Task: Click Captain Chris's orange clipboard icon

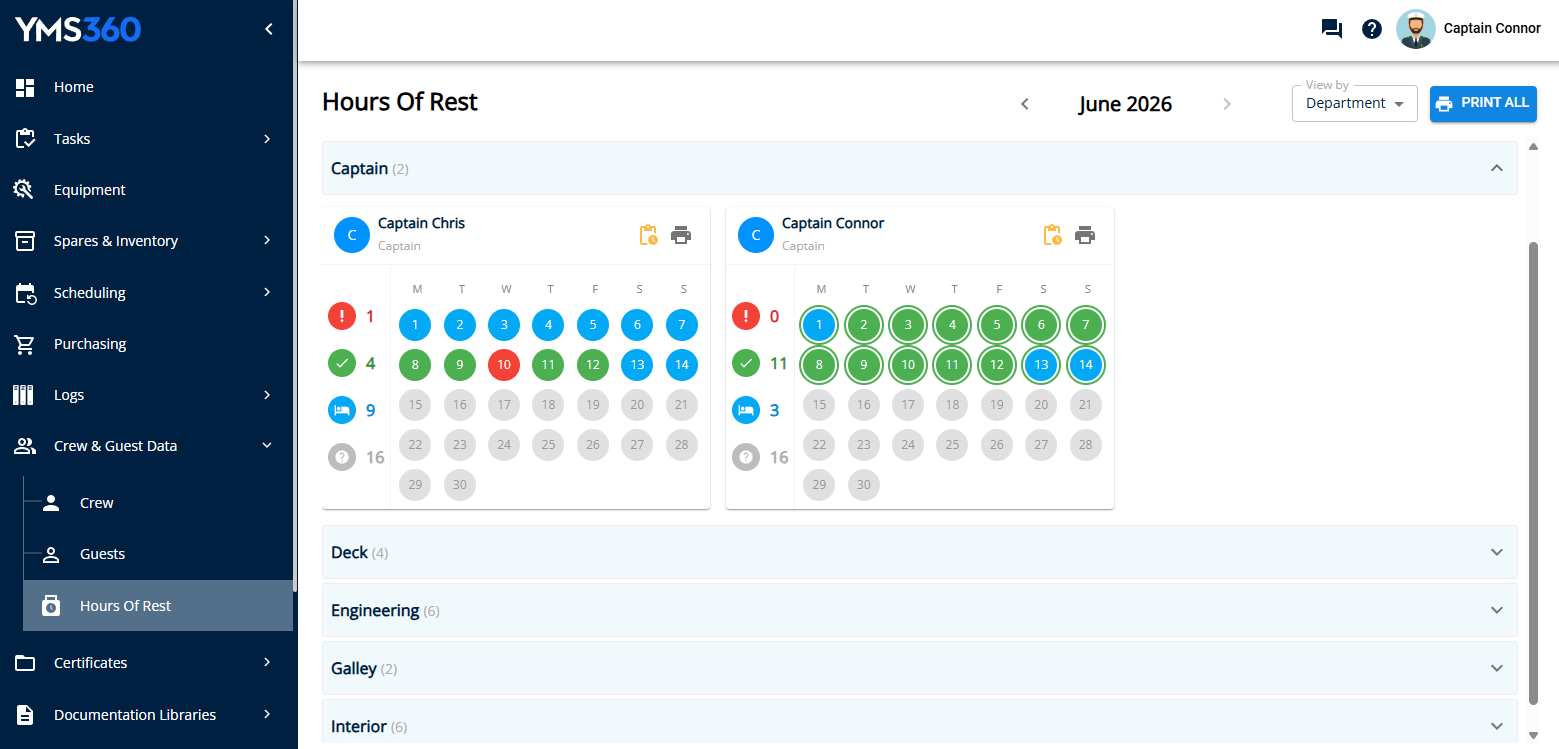Action: [648, 235]
